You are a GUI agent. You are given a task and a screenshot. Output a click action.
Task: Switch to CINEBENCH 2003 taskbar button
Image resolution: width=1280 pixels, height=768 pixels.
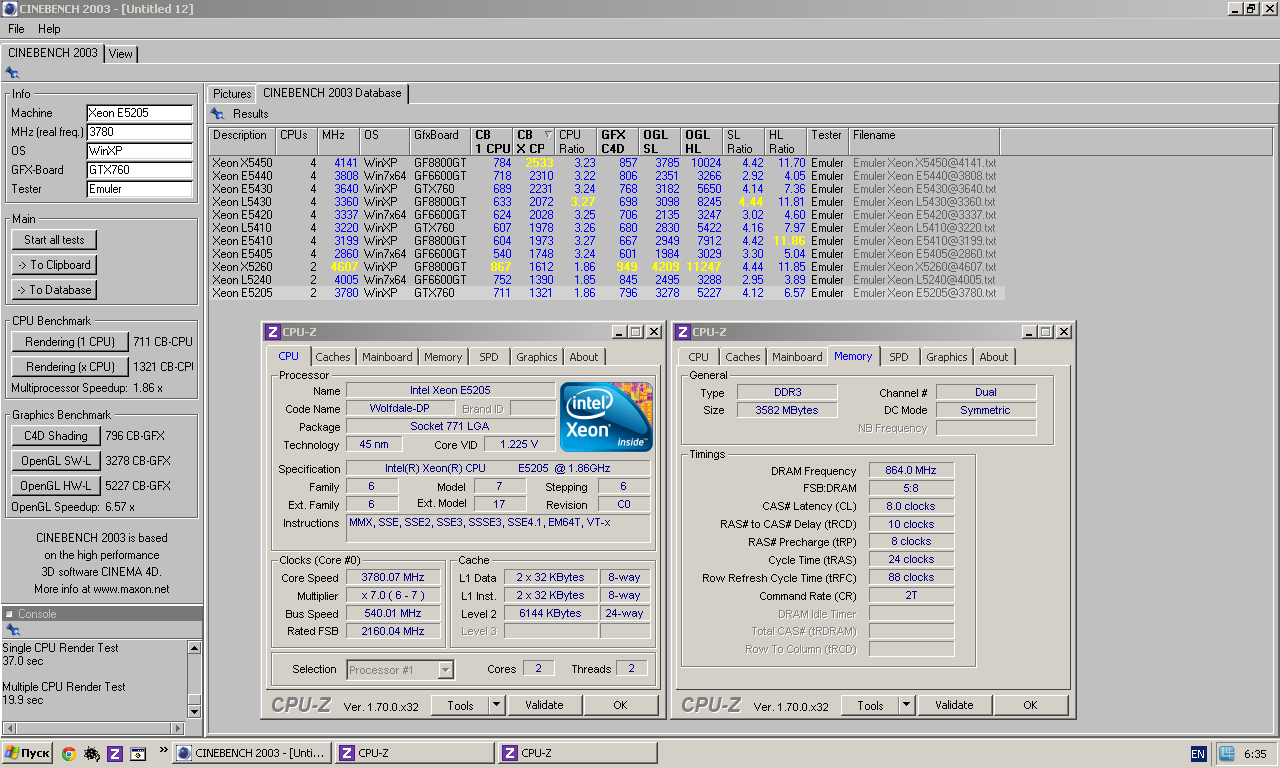click(x=252, y=753)
